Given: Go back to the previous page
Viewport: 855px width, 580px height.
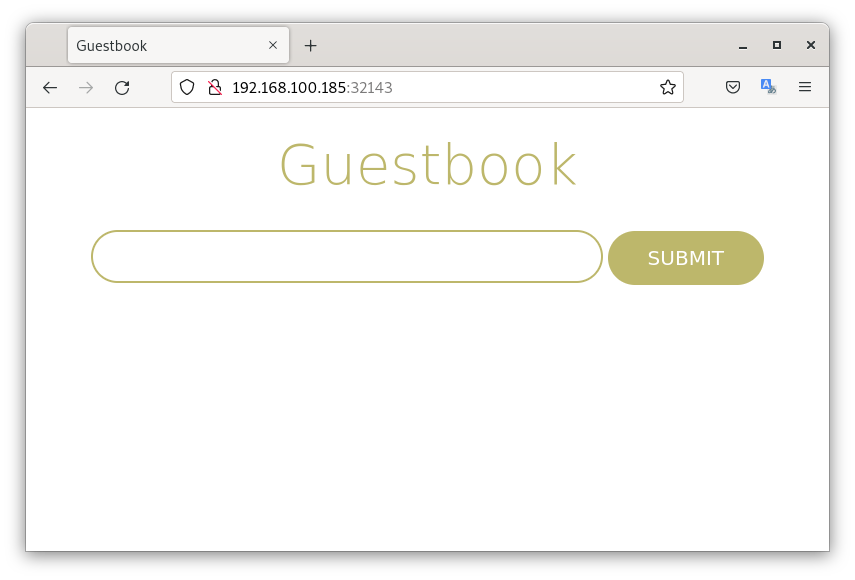Looking at the screenshot, I should pos(50,88).
